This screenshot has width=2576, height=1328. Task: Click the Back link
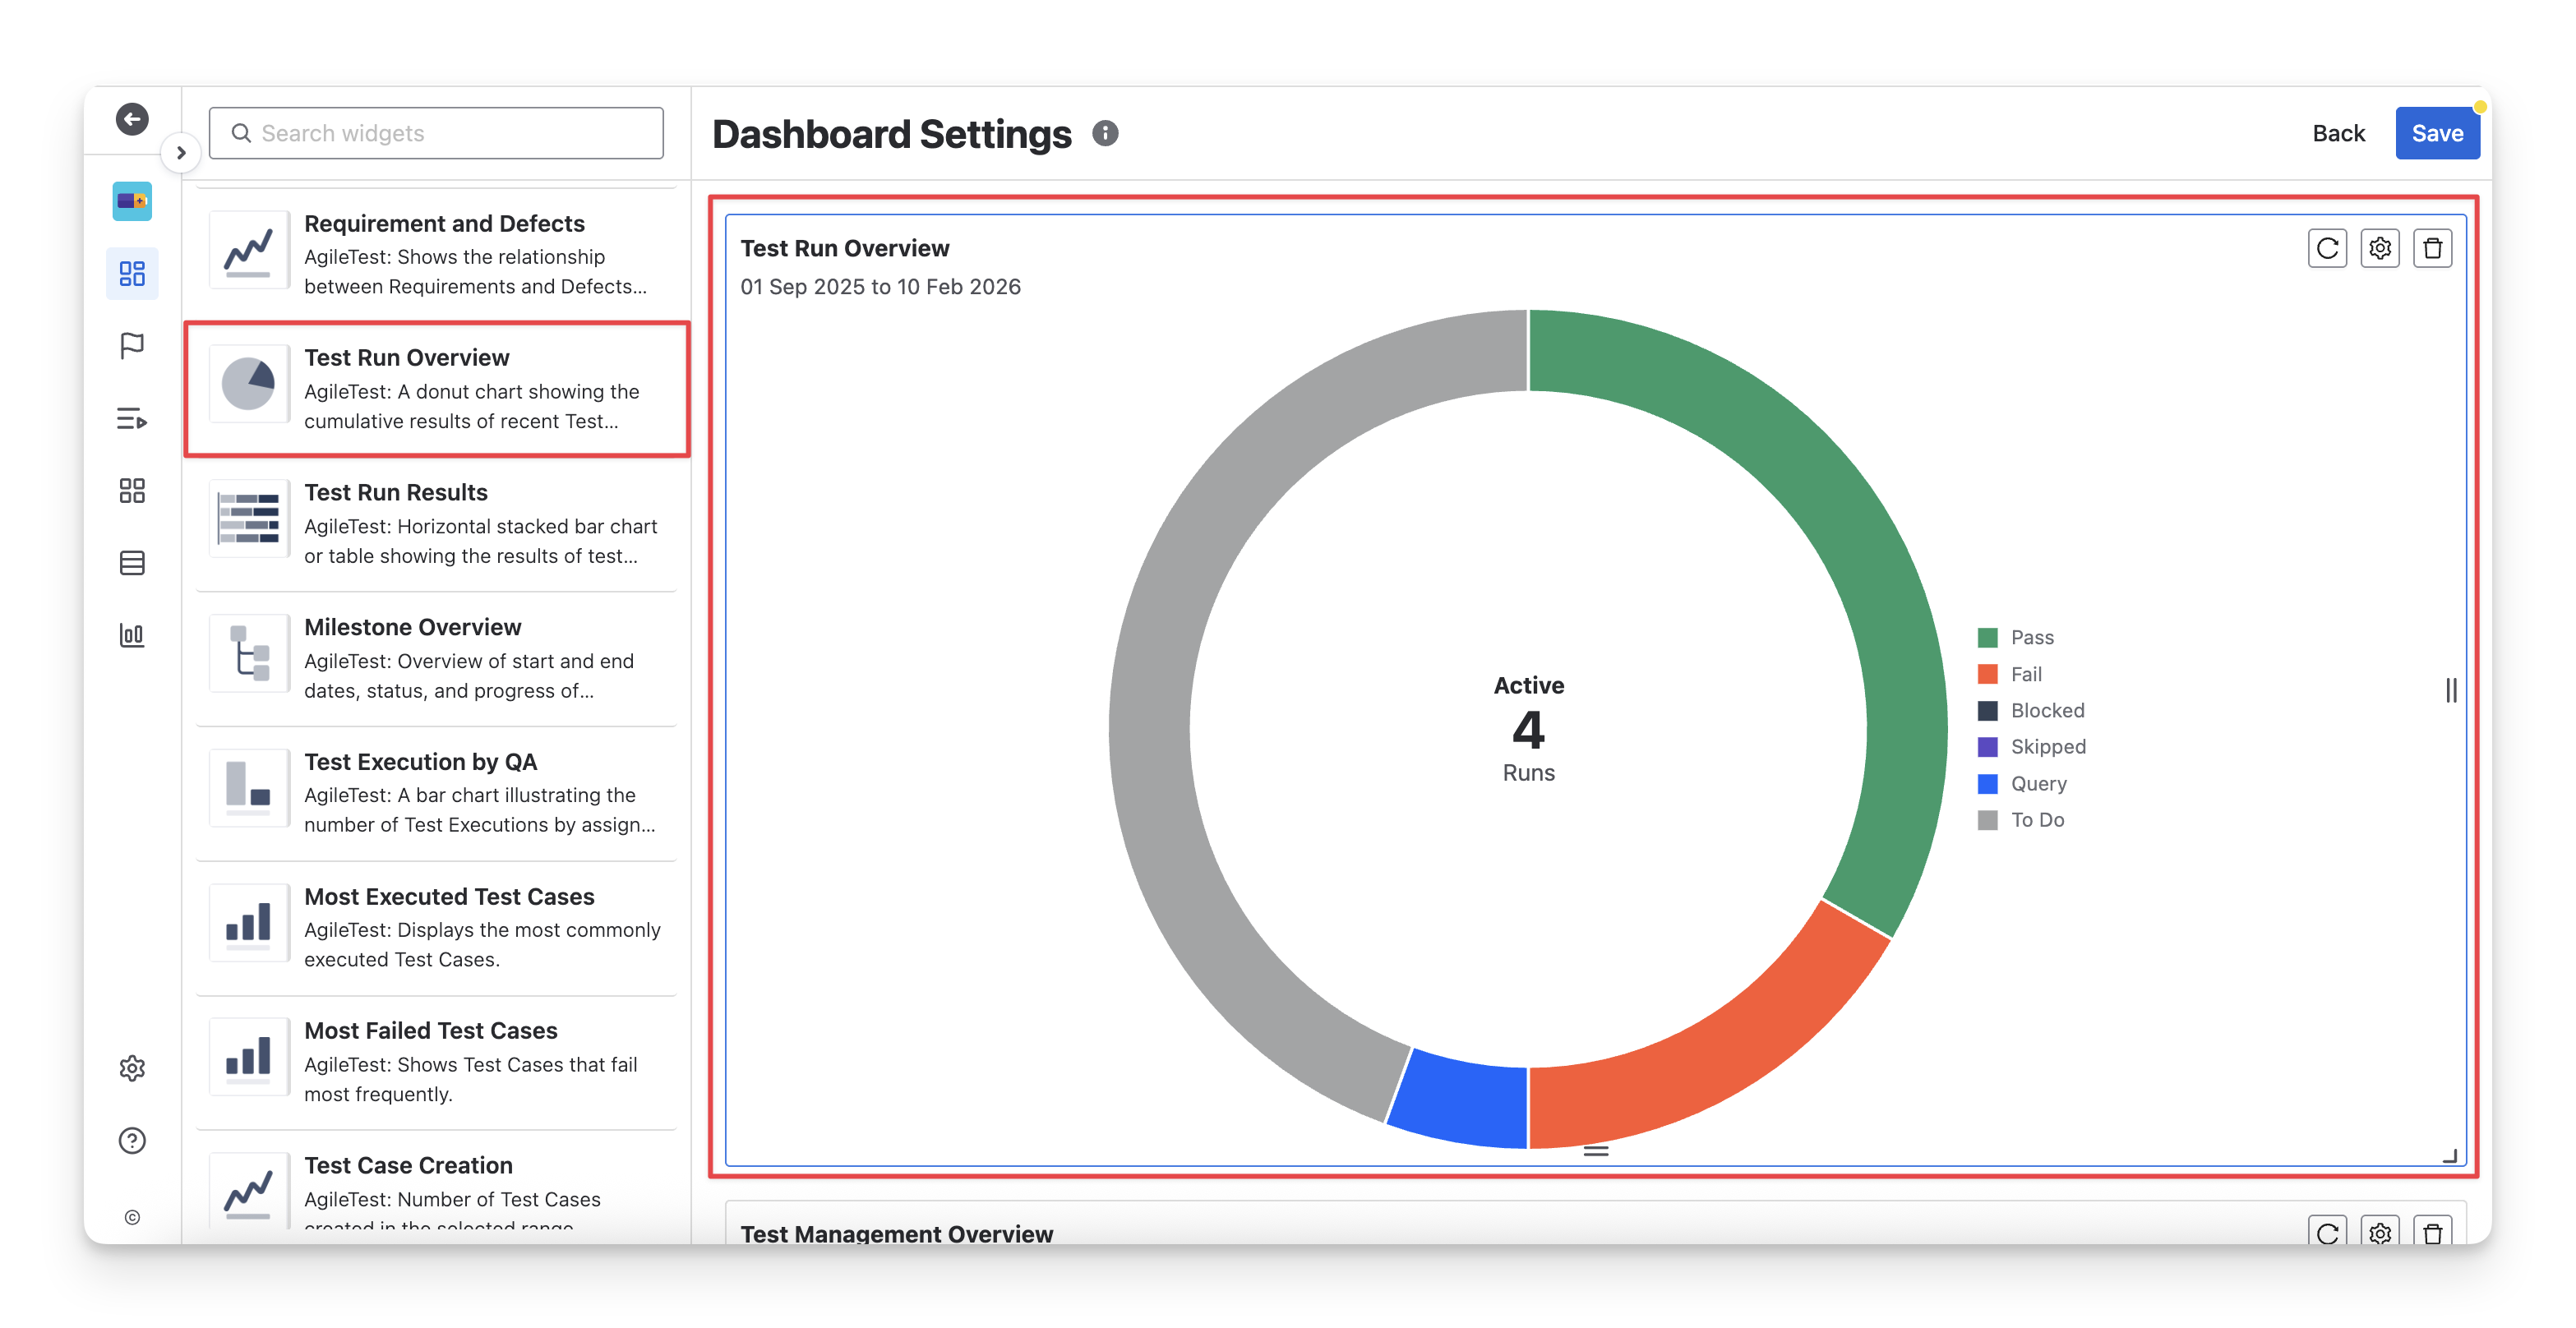click(2338, 133)
